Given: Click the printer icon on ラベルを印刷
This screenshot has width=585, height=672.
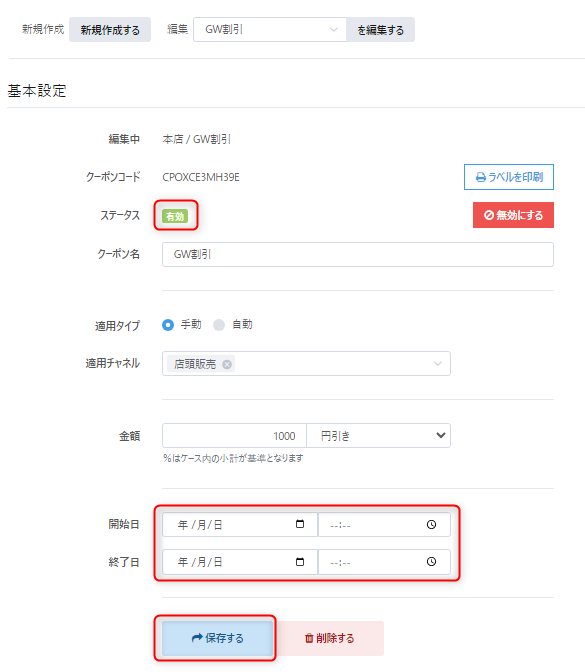Looking at the screenshot, I should pyautogui.click(x=481, y=177).
